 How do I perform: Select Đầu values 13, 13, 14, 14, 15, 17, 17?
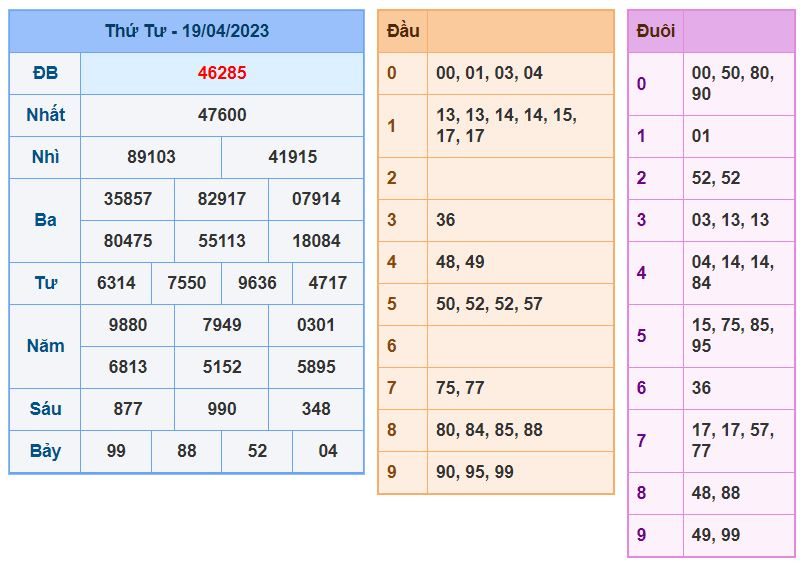506,125
